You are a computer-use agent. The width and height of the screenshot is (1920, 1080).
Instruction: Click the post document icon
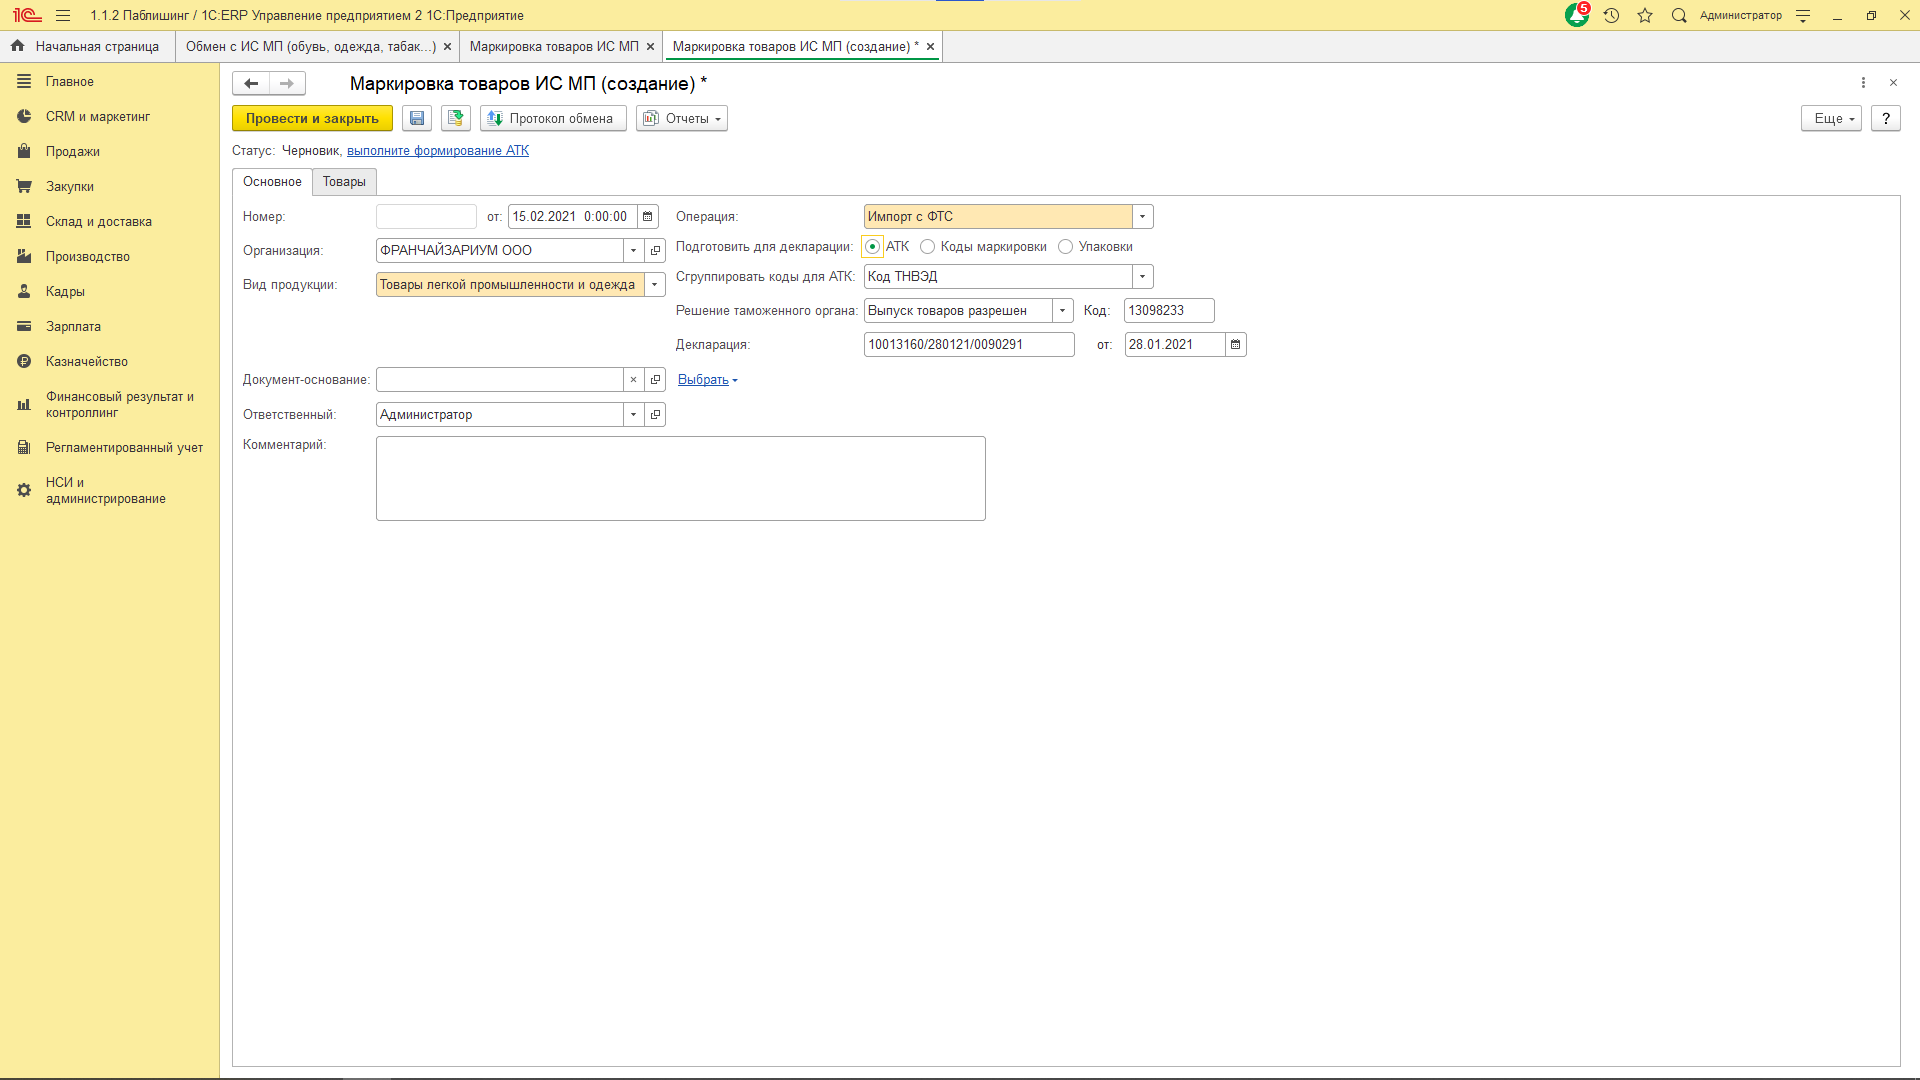[456, 118]
